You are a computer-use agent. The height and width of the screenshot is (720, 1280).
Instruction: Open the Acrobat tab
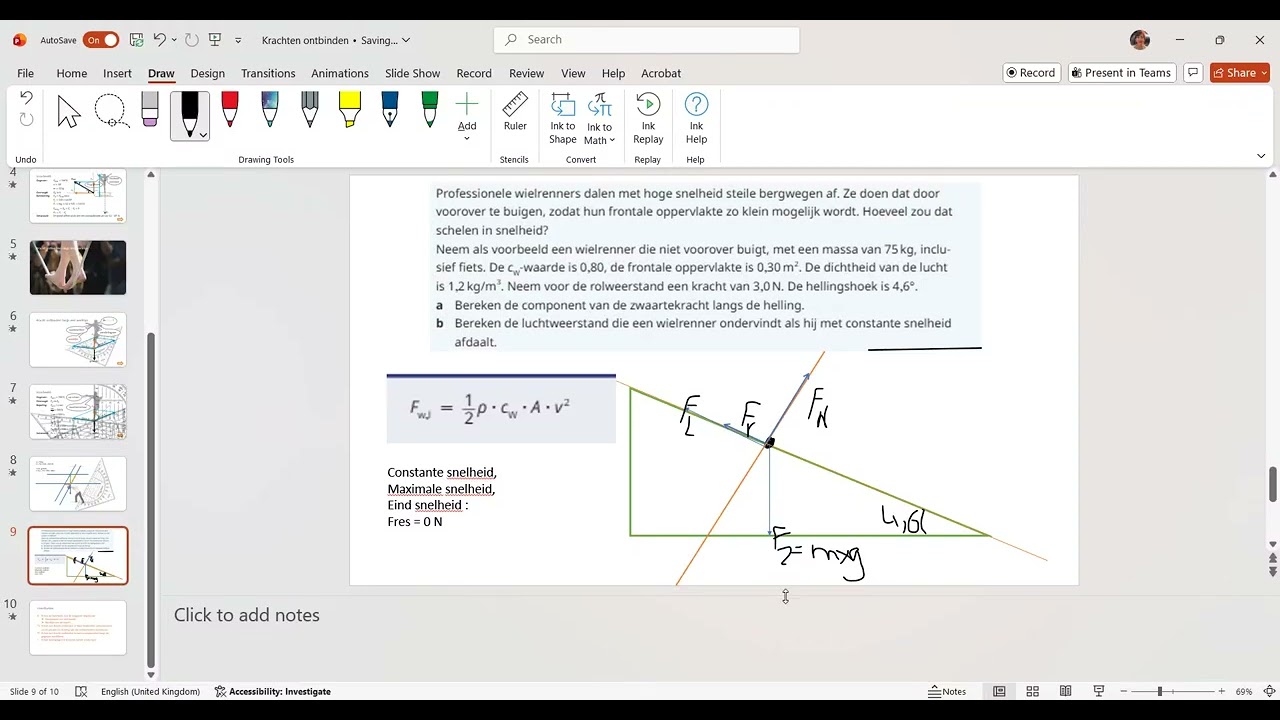[x=661, y=73]
